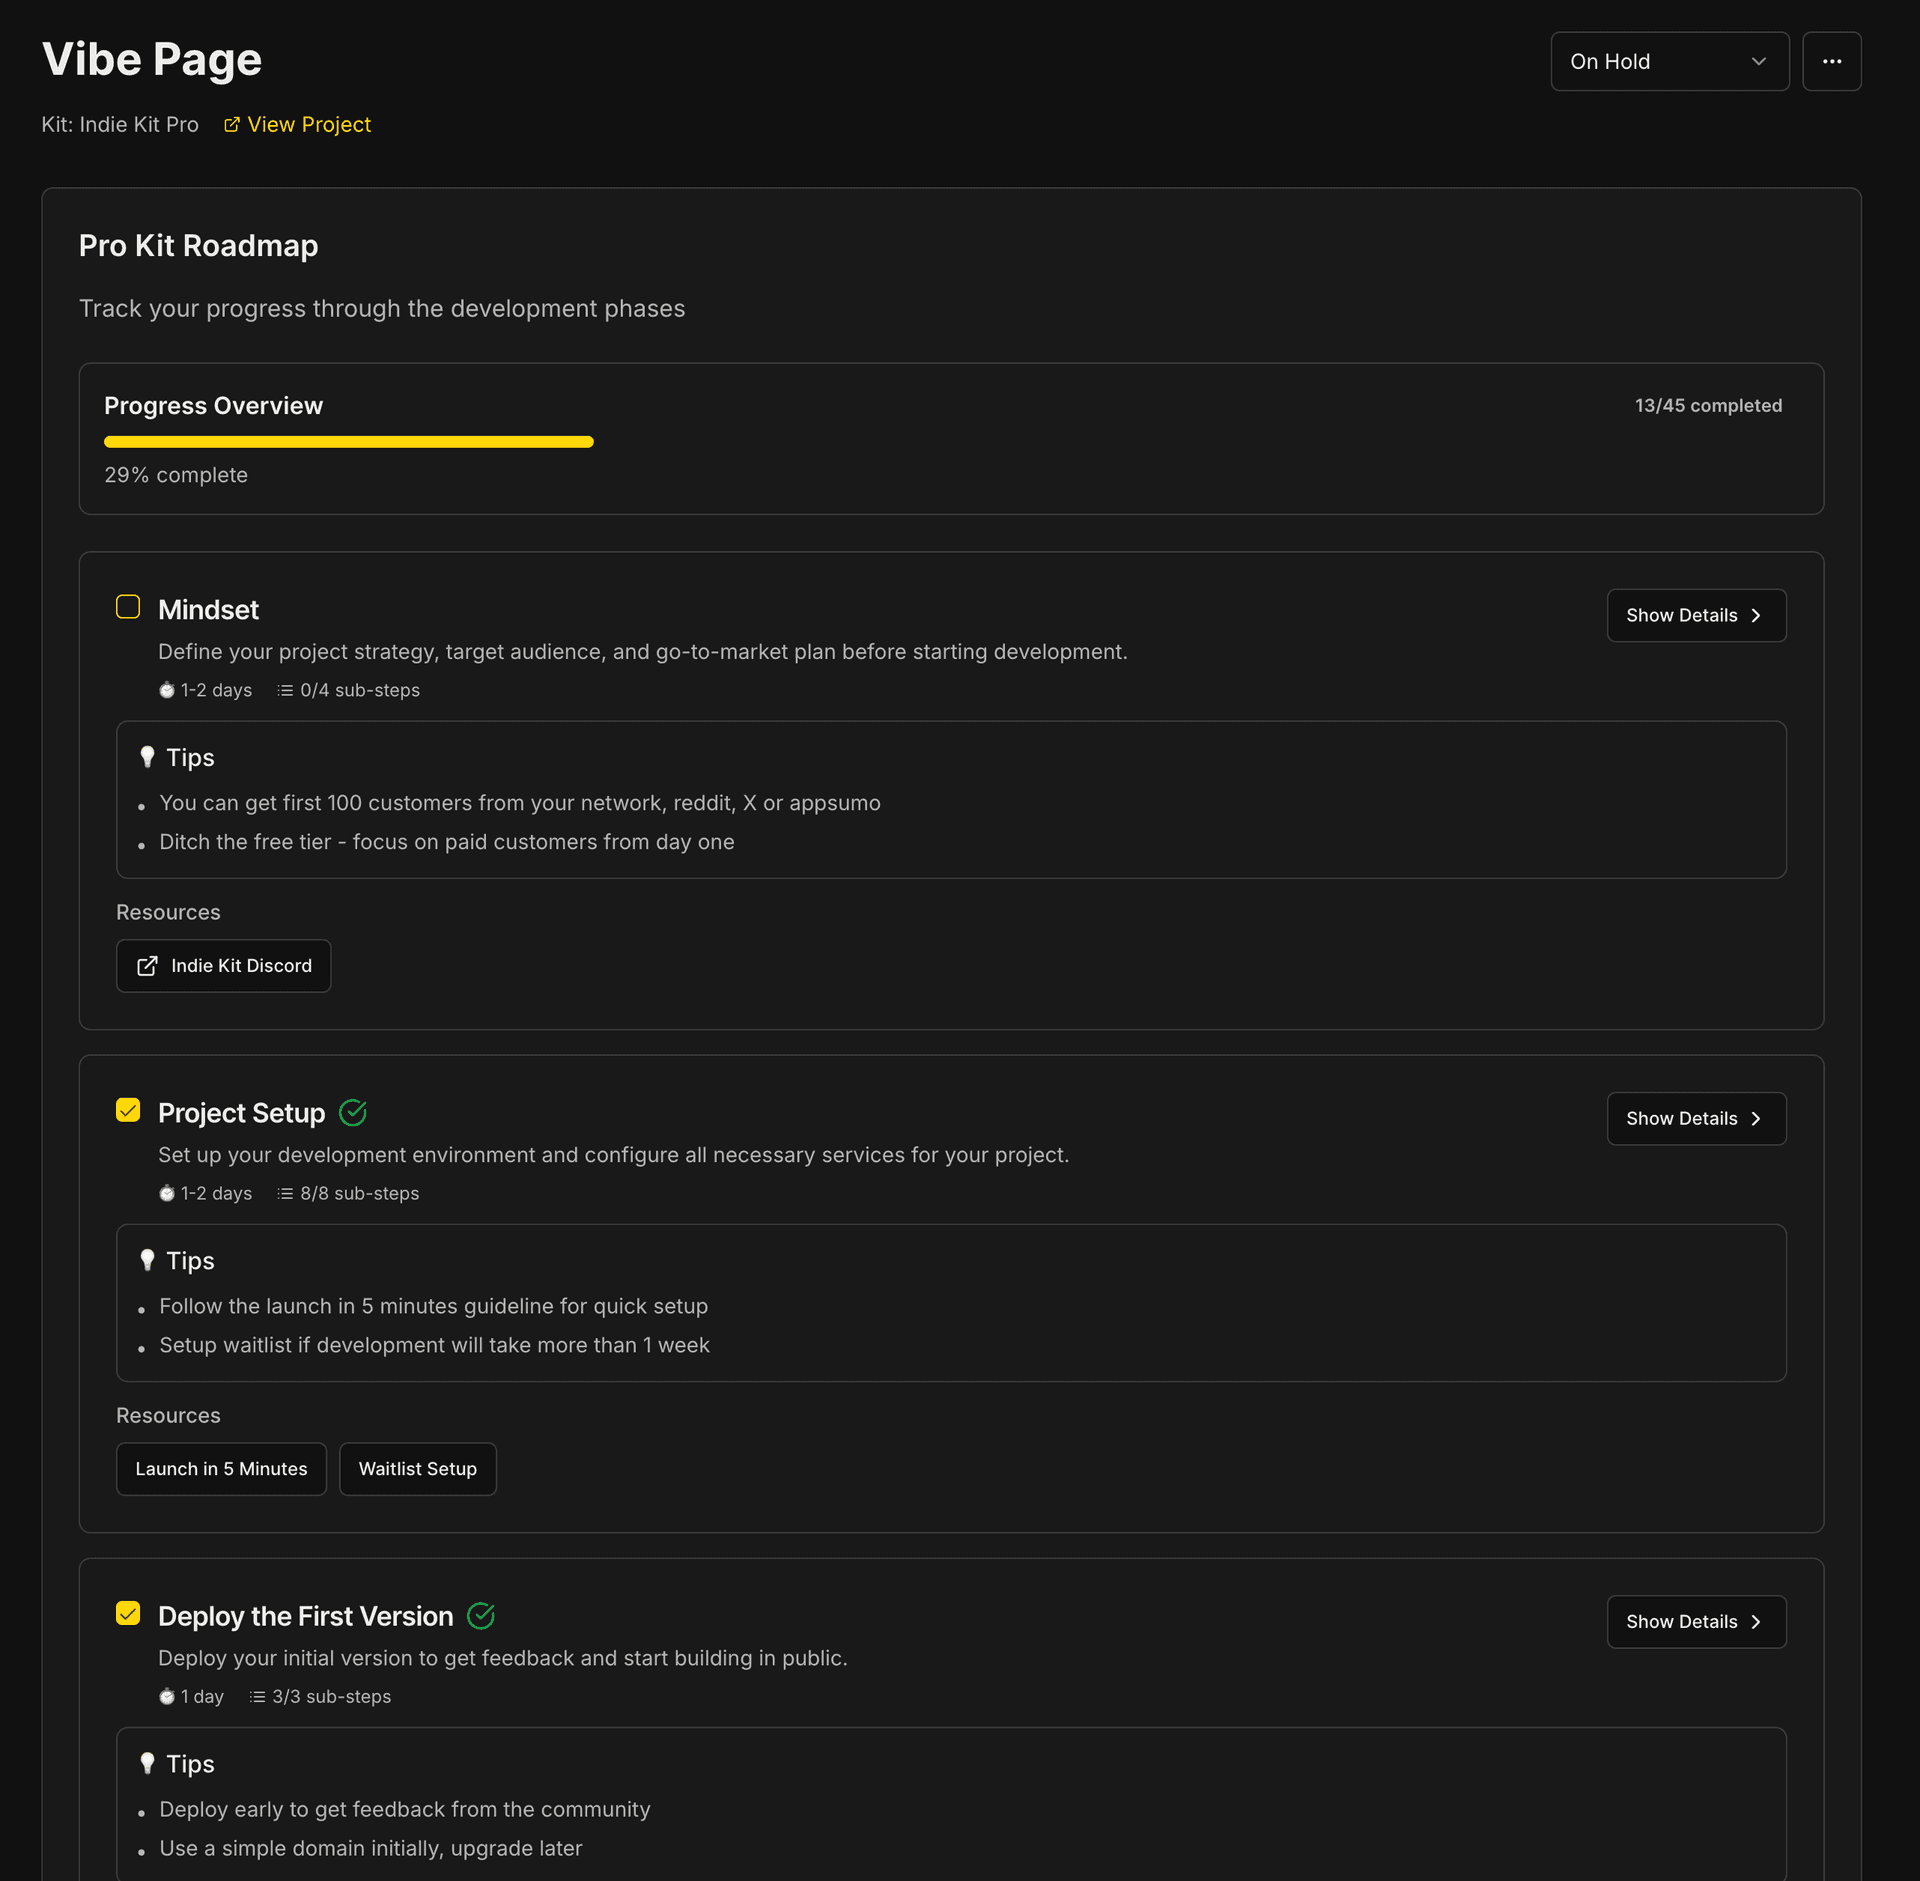Image resolution: width=1920 pixels, height=1881 pixels.
Task: Expand Show Details for Project Setup
Action: [1695, 1118]
